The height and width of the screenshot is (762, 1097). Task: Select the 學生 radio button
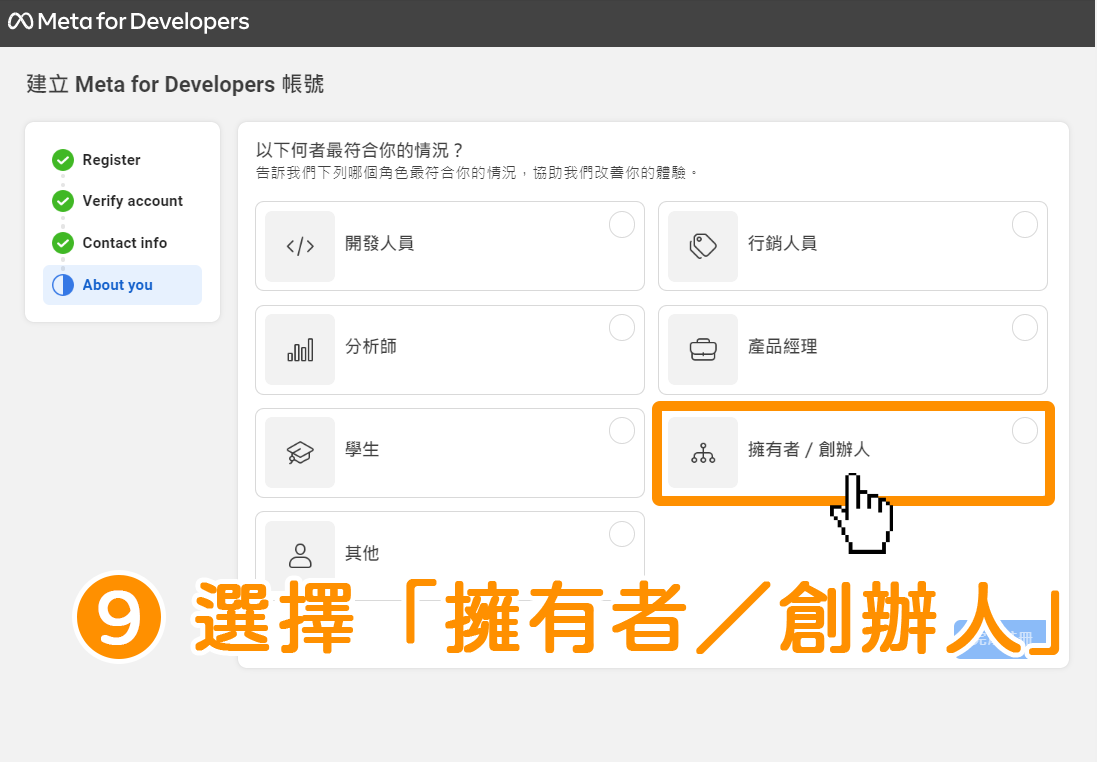click(x=622, y=431)
